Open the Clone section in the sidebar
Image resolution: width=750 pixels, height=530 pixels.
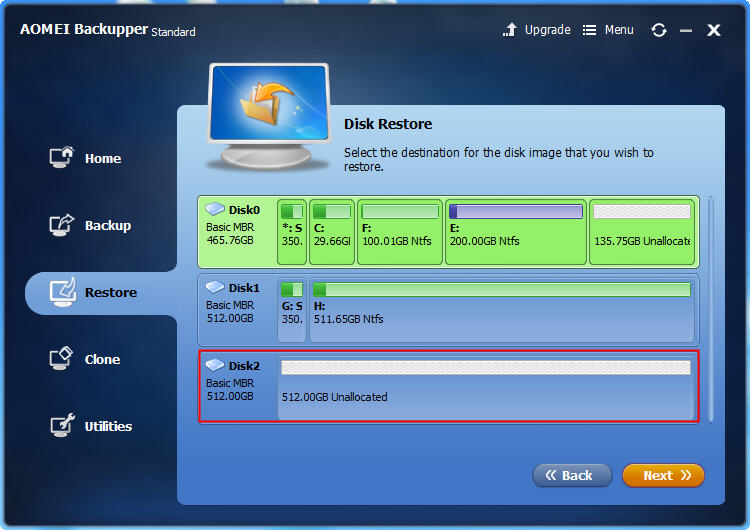[x=85, y=359]
